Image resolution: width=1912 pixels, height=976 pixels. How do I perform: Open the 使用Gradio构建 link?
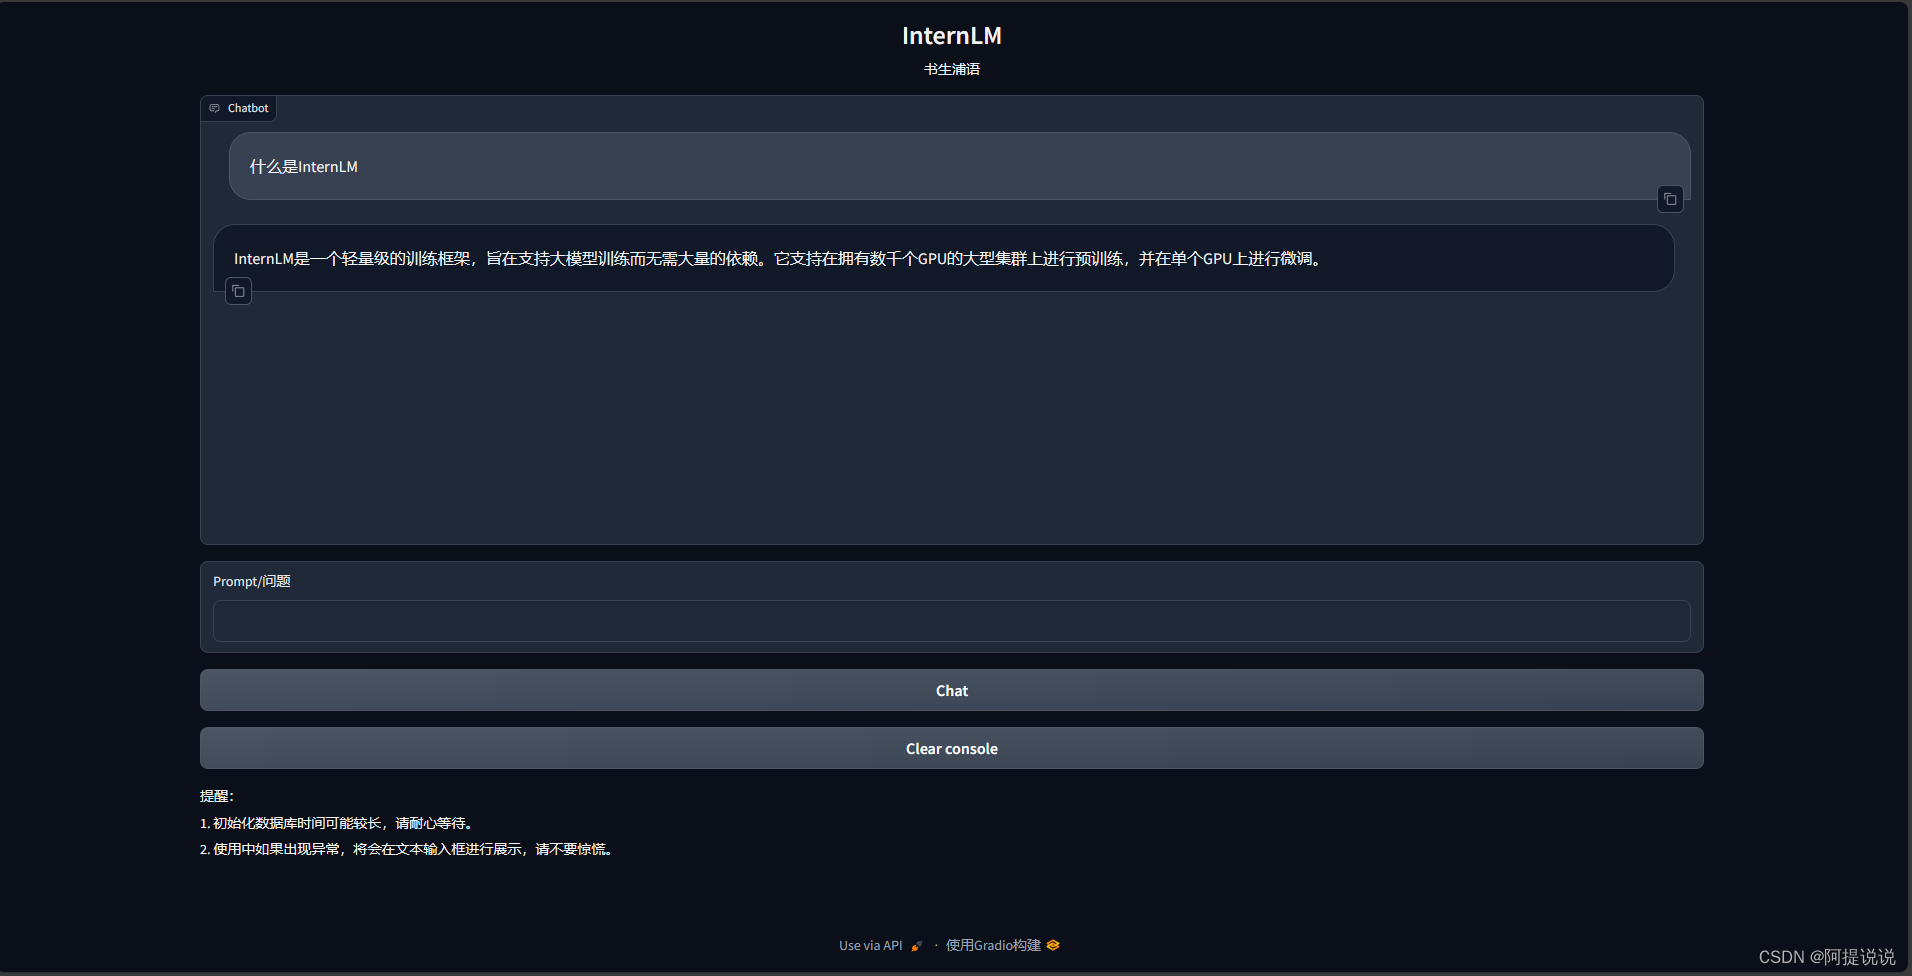coord(1002,945)
